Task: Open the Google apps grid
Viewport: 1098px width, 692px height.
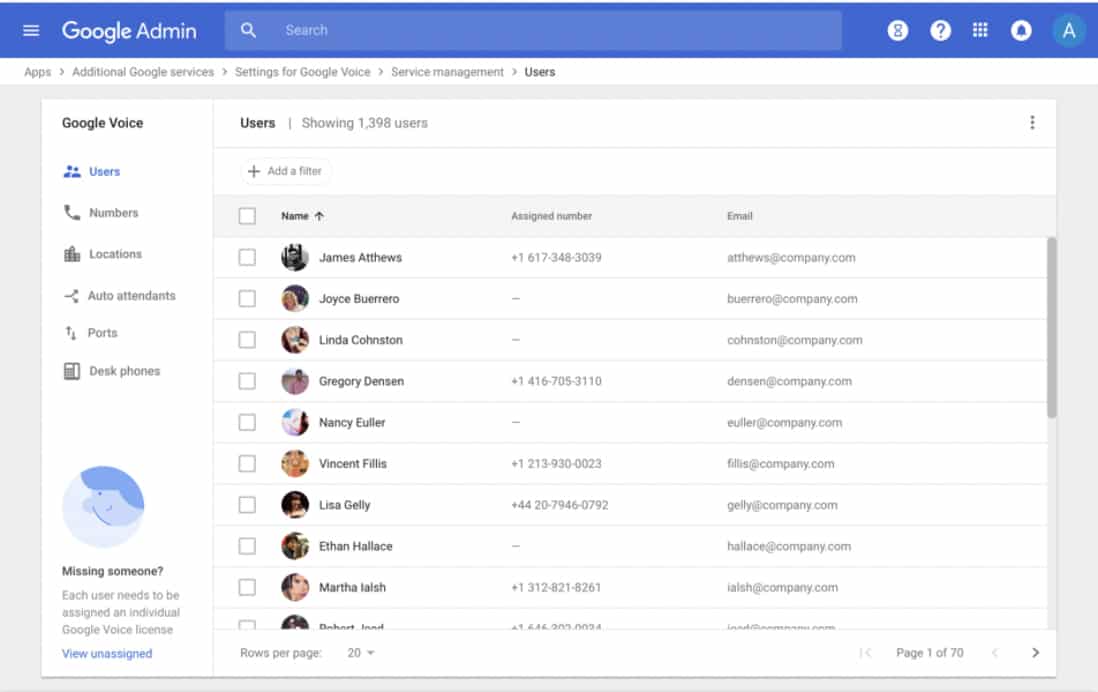Action: pos(980,30)
